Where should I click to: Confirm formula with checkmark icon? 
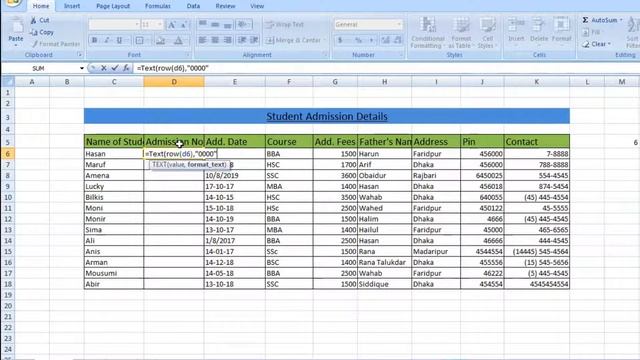pyautogui.click(x=115, y=68)
